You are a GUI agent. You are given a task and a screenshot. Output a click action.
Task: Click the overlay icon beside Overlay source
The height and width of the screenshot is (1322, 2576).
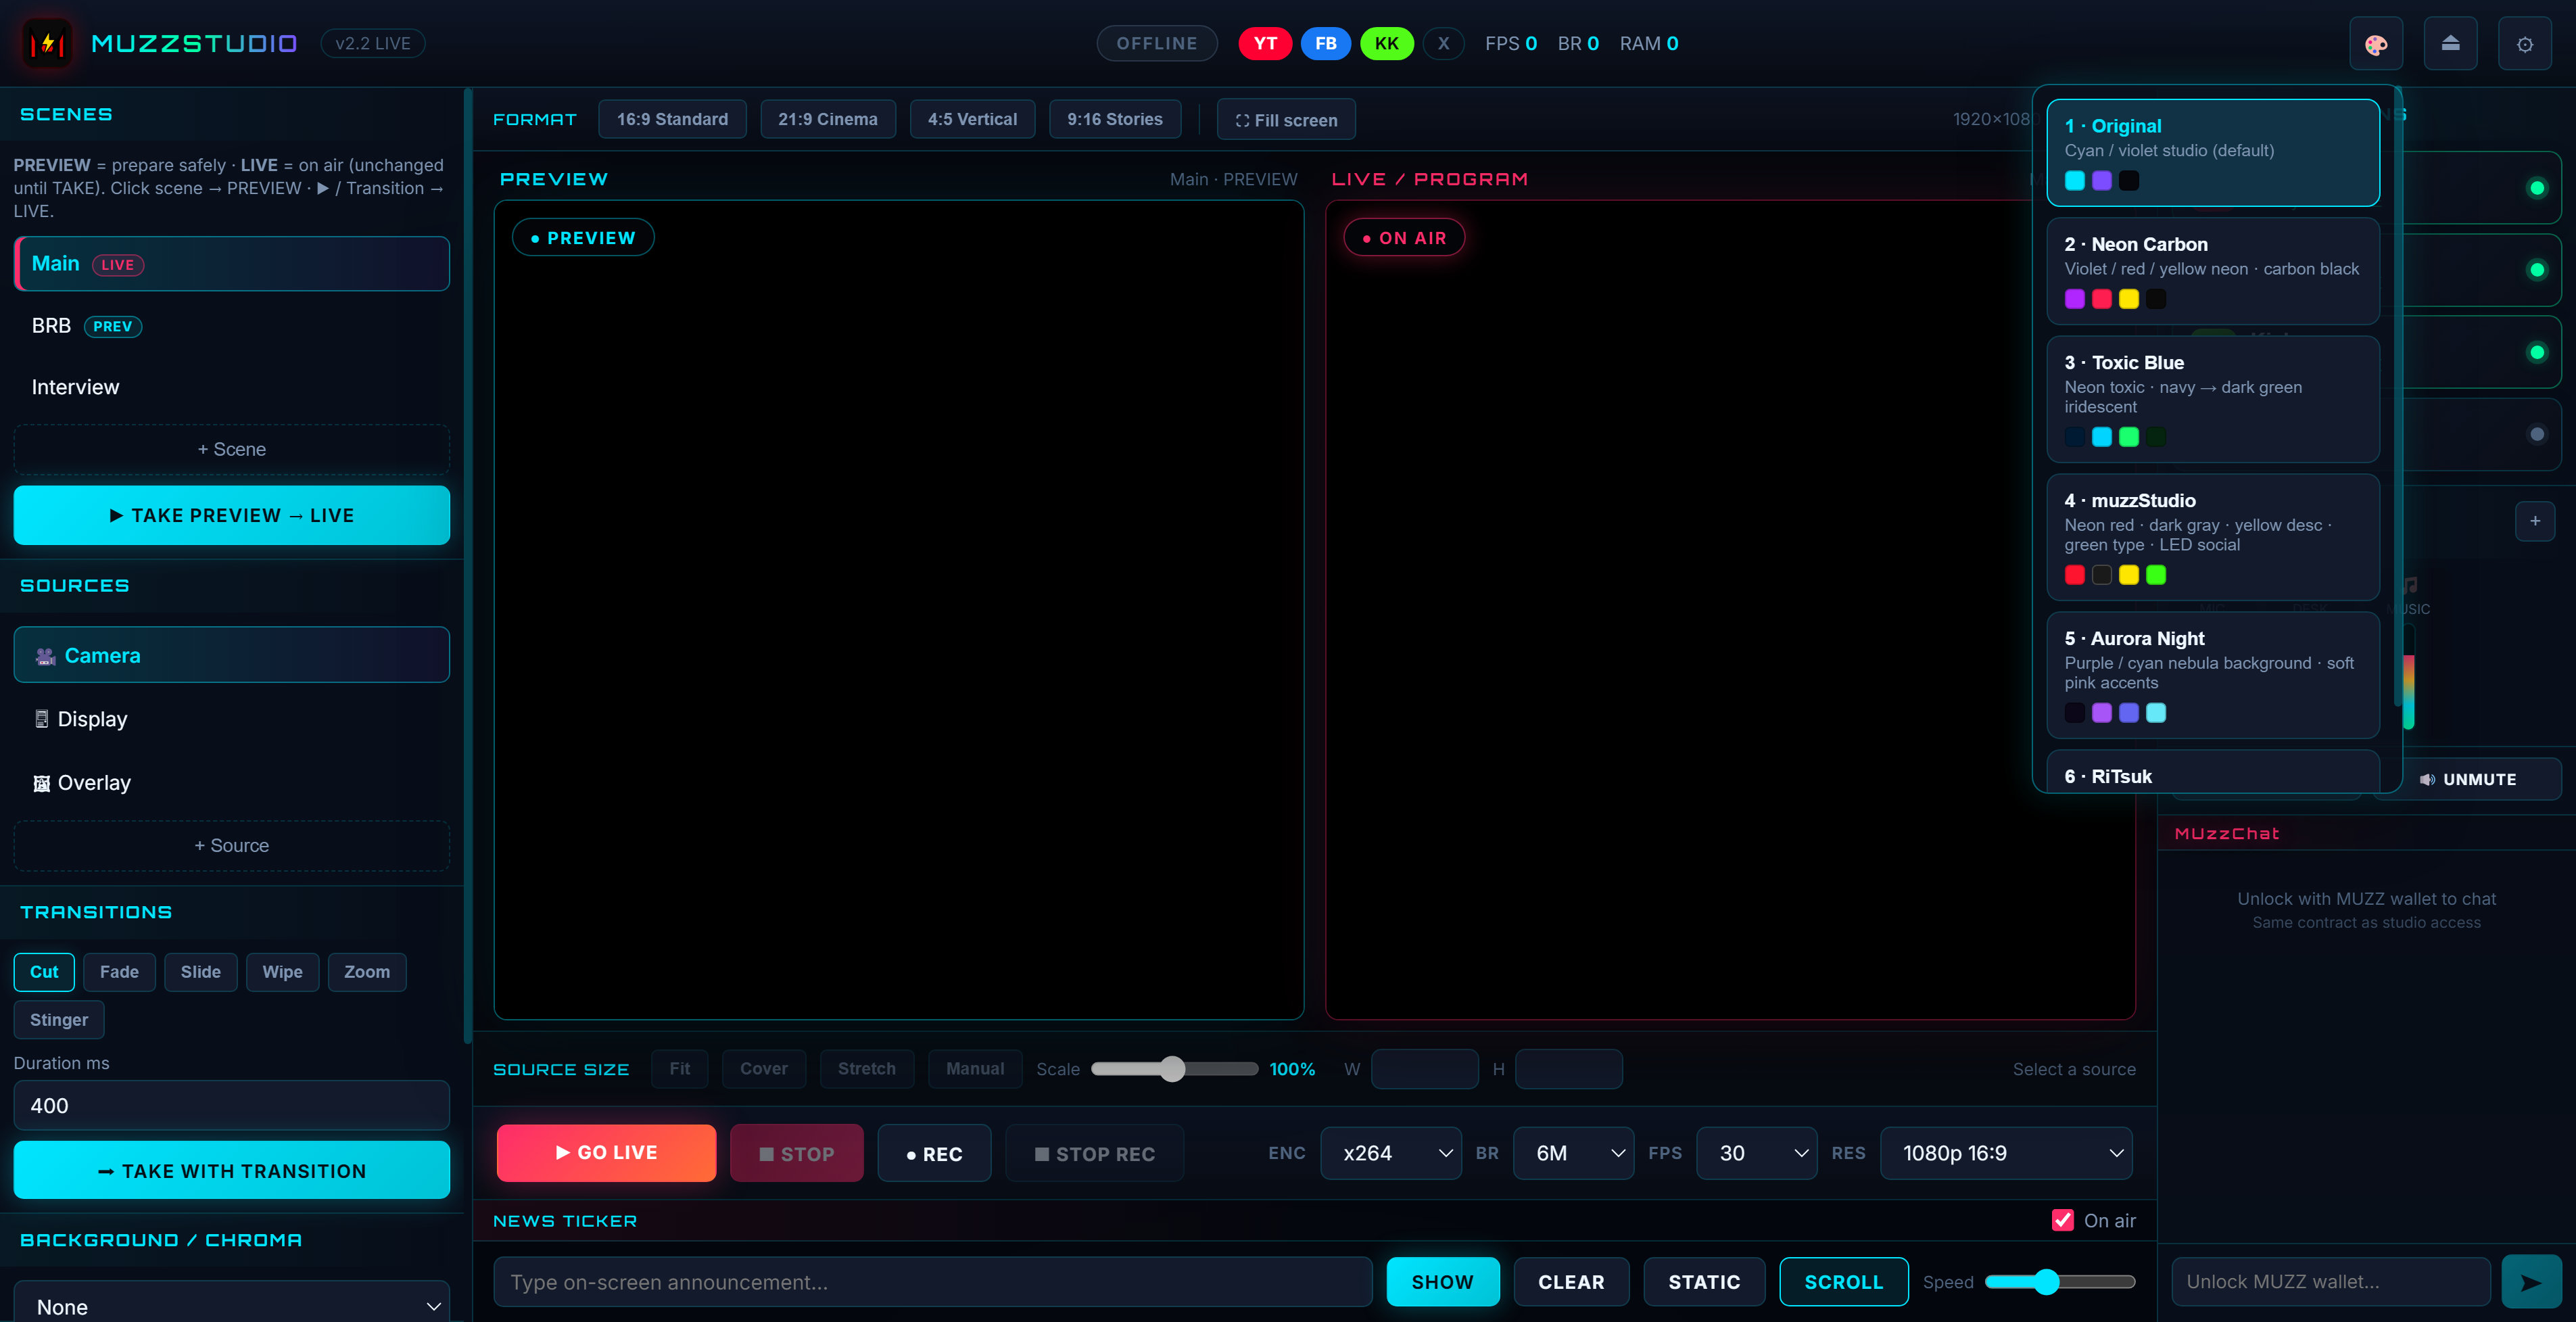coord(41,783)
